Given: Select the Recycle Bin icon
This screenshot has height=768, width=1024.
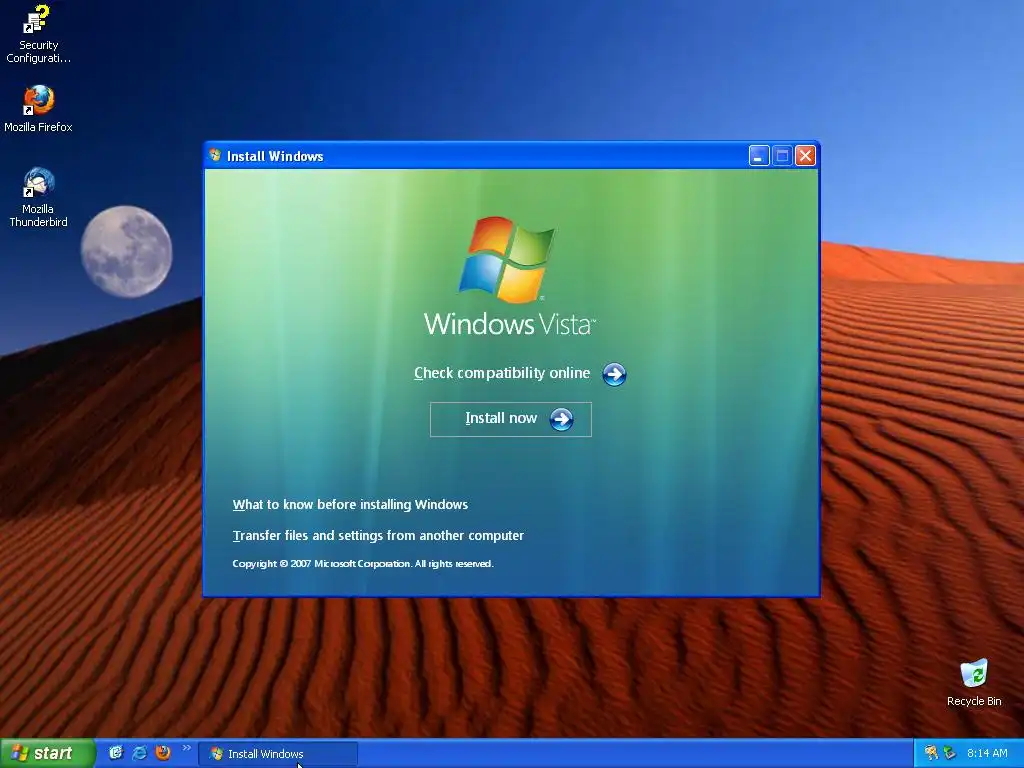Looking at the screenshot, I should click(x=974, y=682).
